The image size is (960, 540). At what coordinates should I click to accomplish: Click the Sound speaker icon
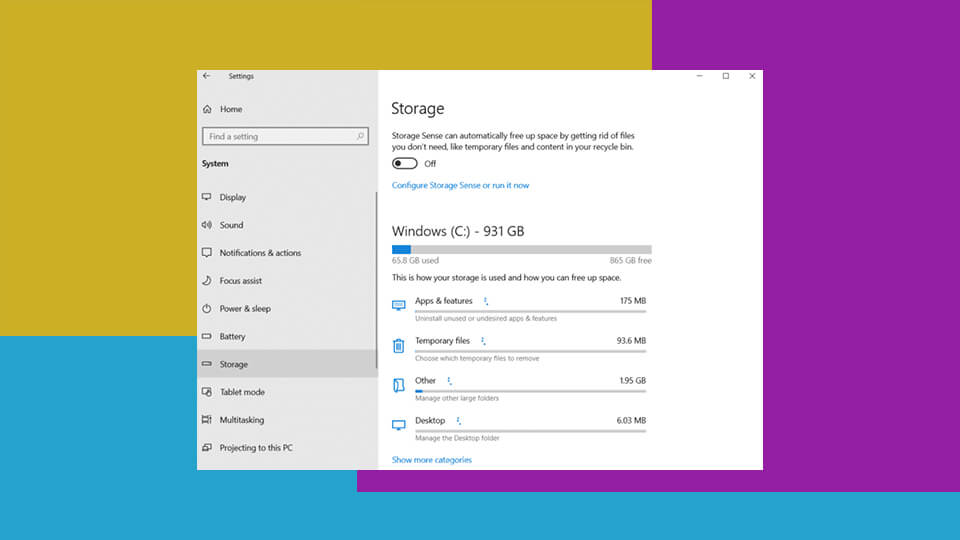207,225
